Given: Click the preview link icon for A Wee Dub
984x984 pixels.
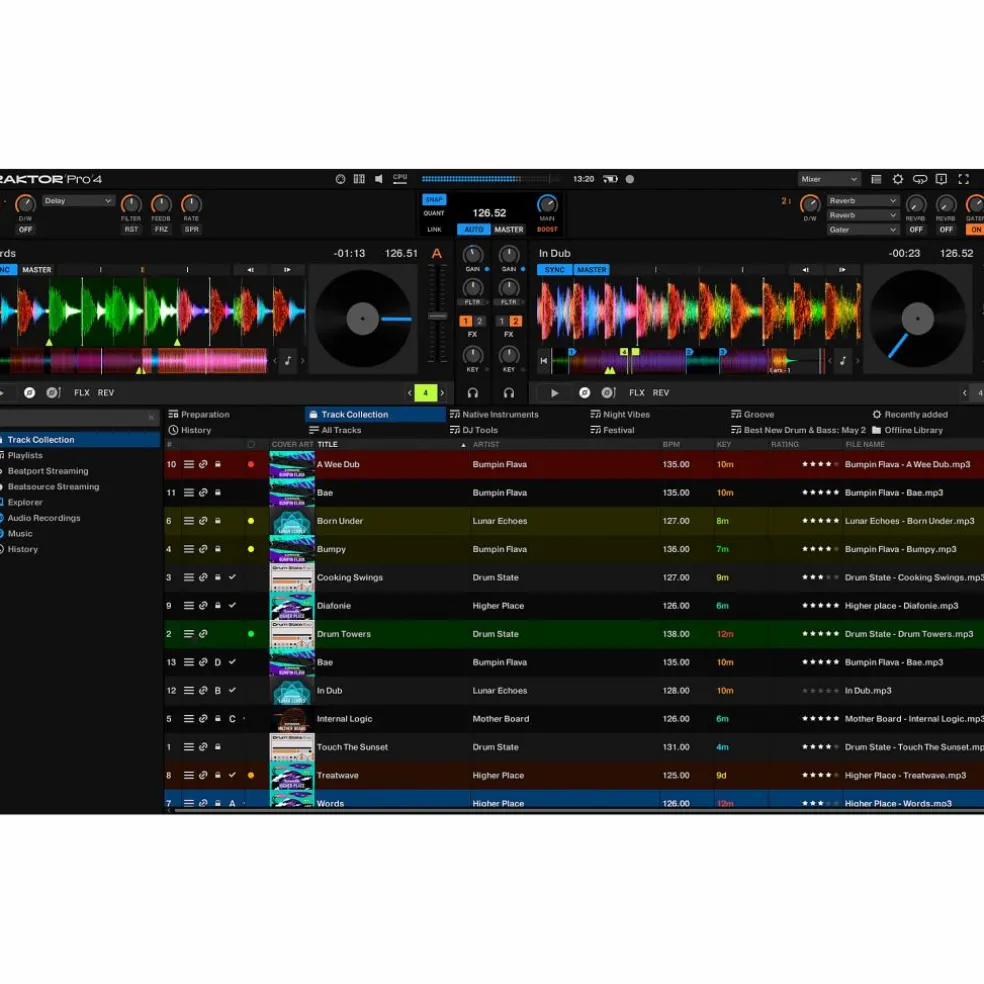Looking at the screenshot, I should [203, 464].
